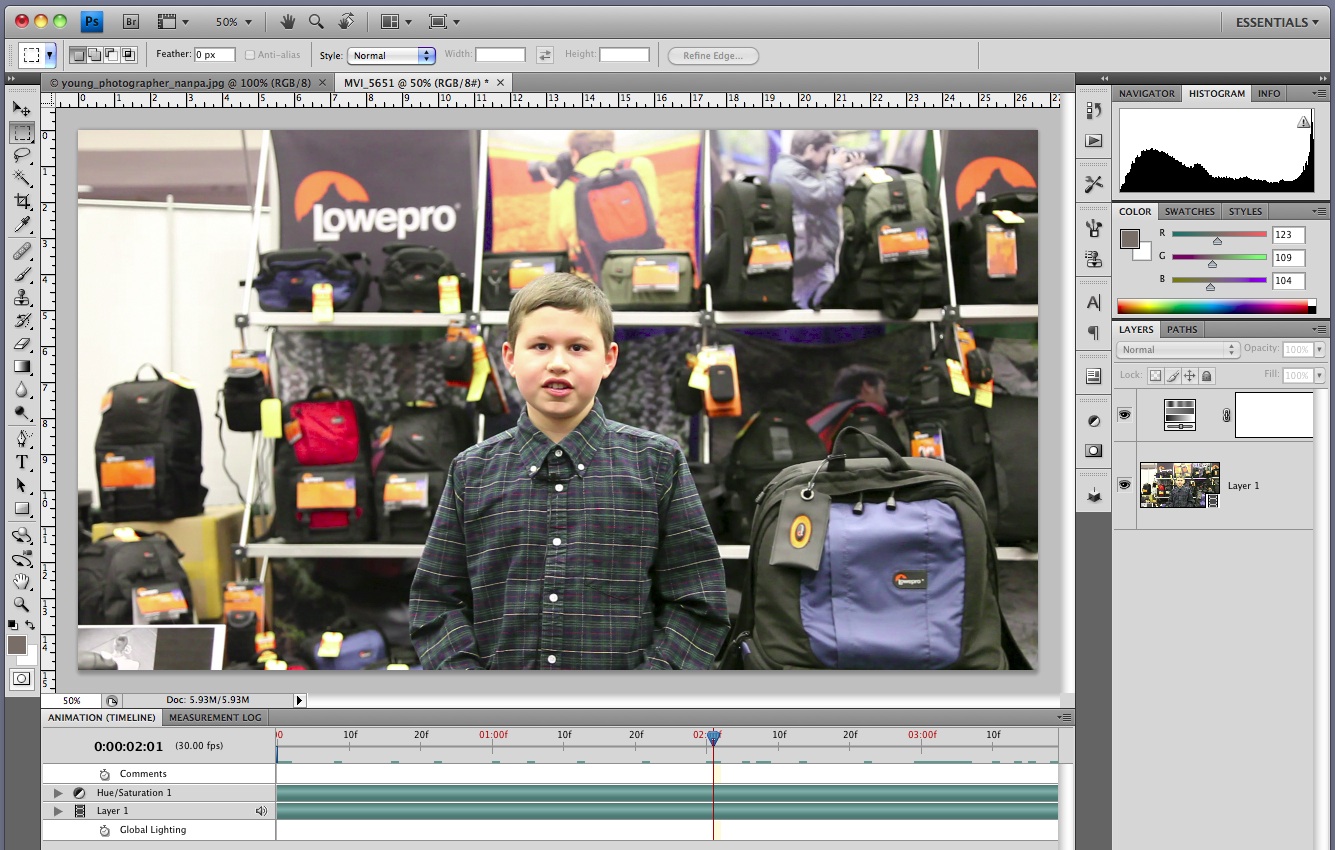
Task: Select the Crop tool
Action: click(x=22, y=201)
